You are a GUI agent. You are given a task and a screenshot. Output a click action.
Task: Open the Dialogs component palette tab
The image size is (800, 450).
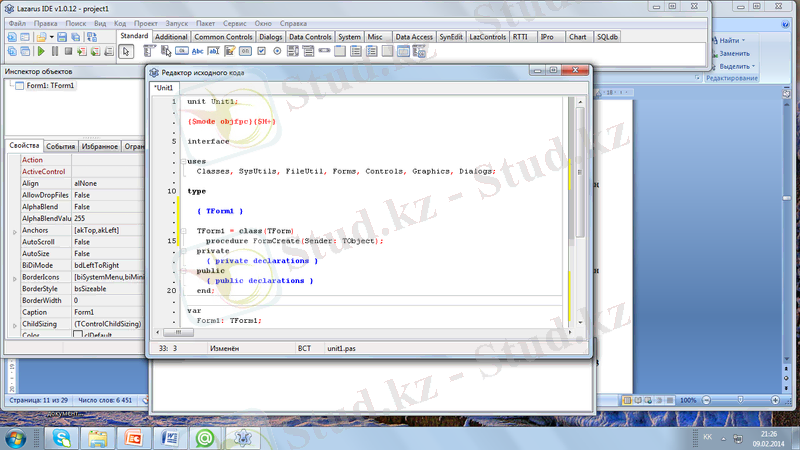(x=270, y=37)
